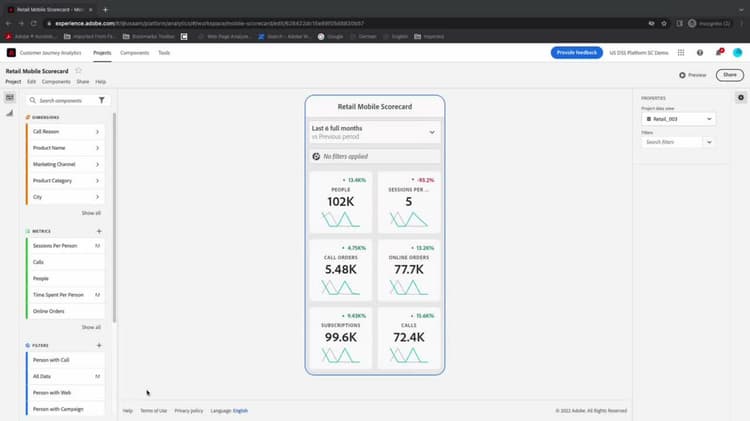Show all metrics
750x421 pixels.
coord(91,327)
